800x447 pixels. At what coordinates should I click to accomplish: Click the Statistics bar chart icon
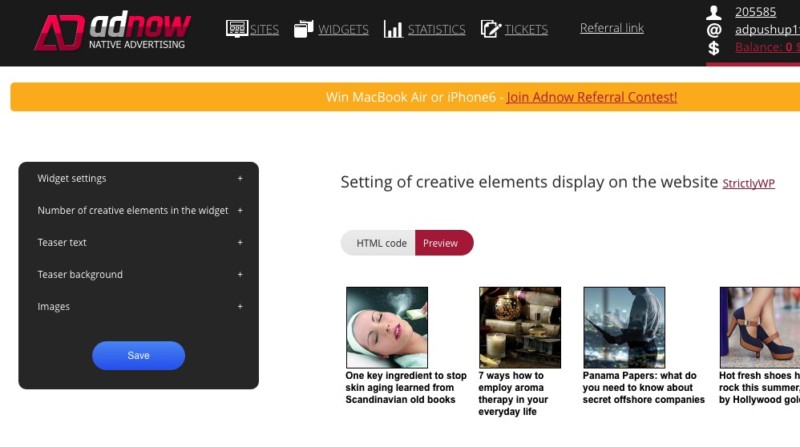(393, 29)
